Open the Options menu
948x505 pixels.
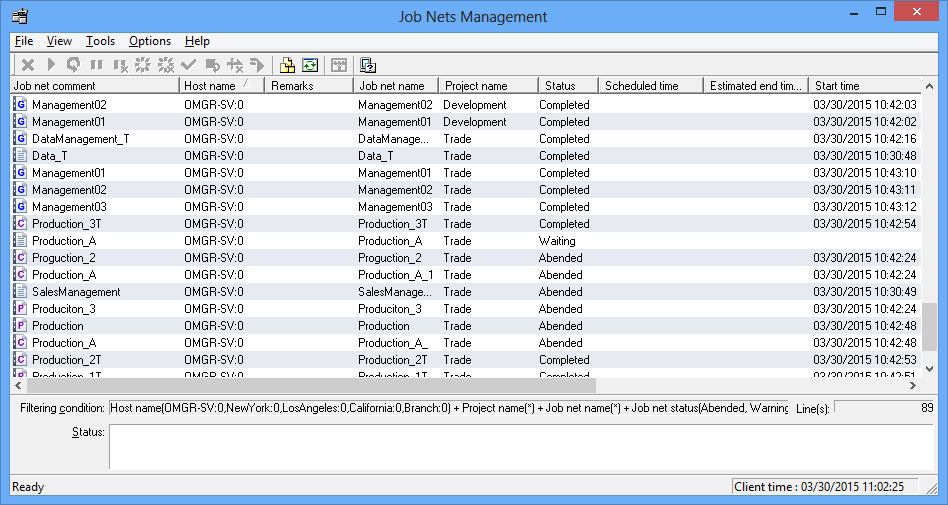150,41
